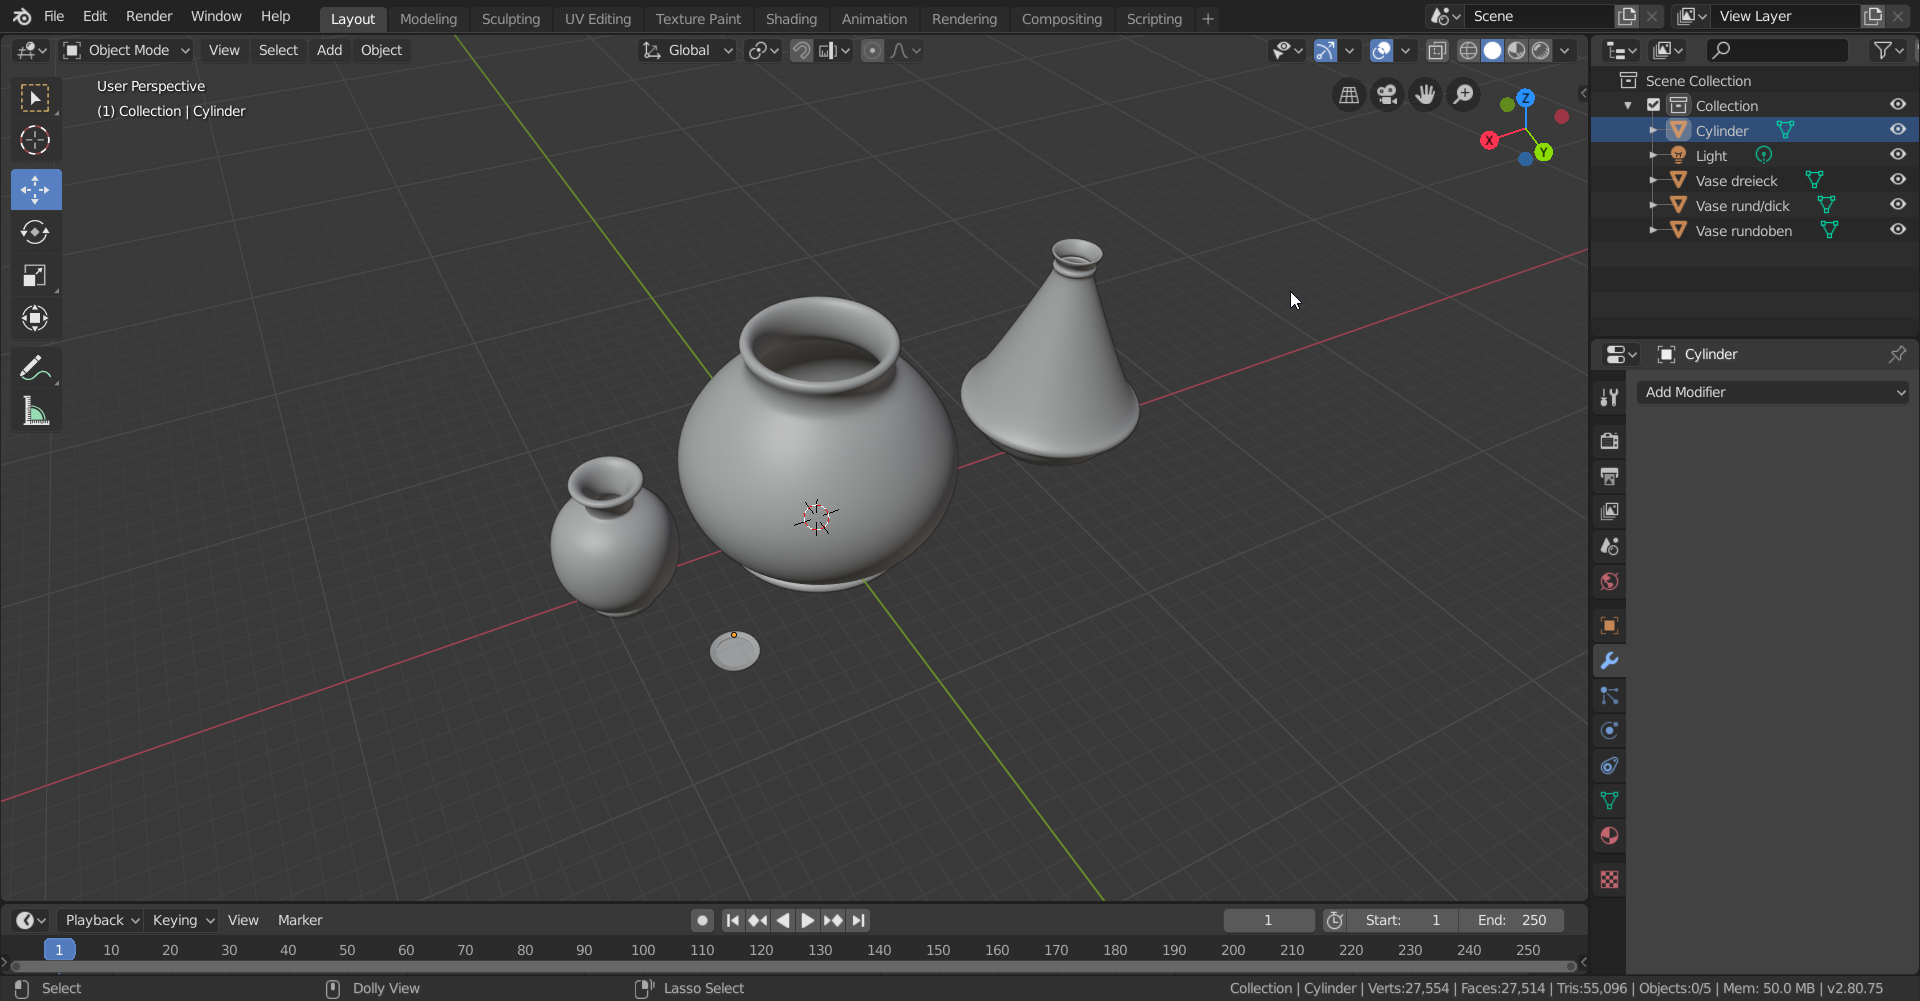Open Output properties tab
1920x1001 pixels.
[1609, 476]
